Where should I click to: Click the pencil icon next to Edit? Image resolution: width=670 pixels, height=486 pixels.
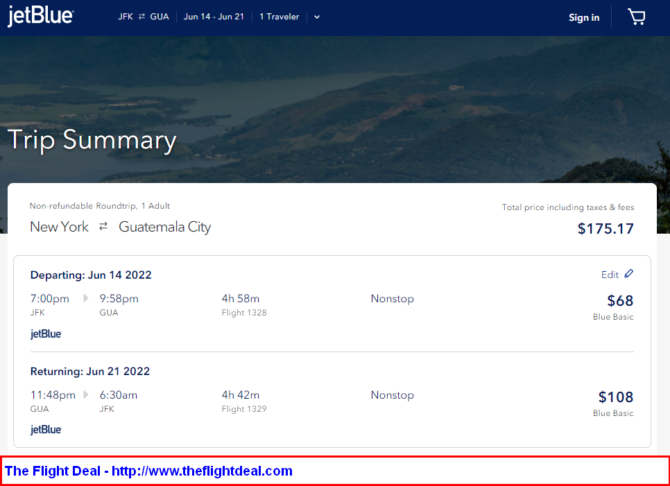[629, 274]
